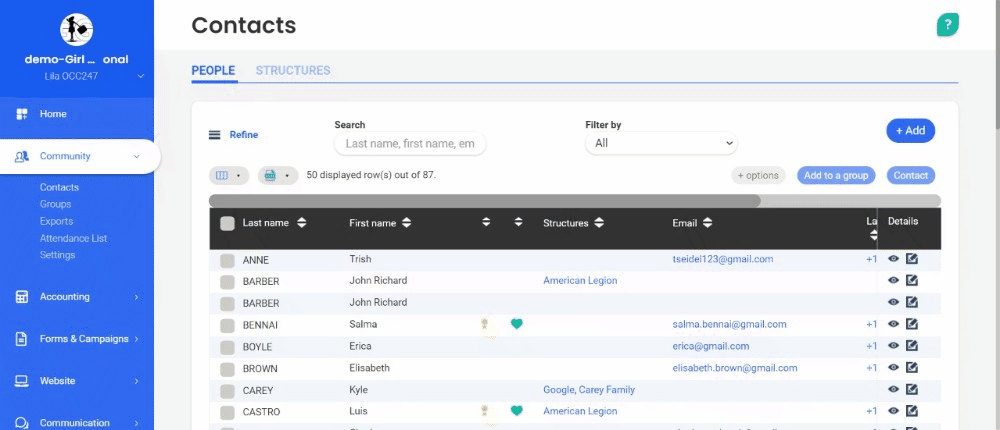View details of BENNAI Salma
This screenshot has height=430, width=1000.
893,324
